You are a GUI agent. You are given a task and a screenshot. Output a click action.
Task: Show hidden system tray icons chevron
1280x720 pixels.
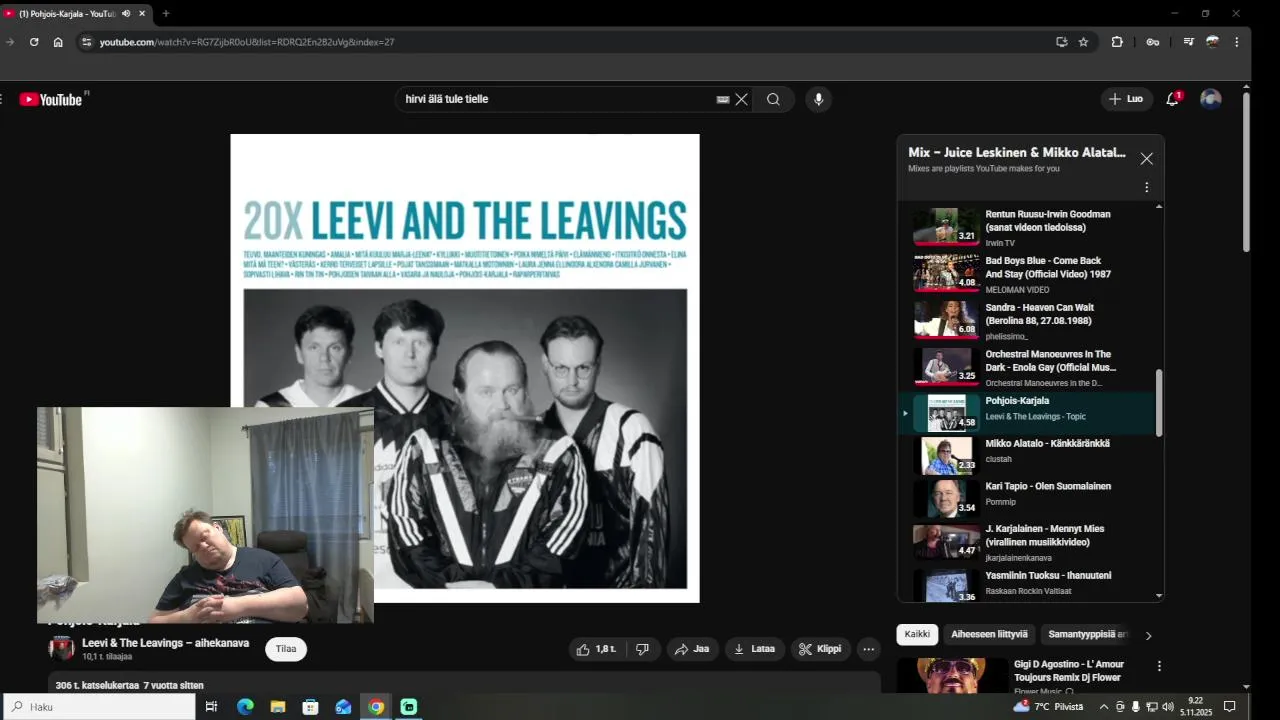tap(1104, 706)
